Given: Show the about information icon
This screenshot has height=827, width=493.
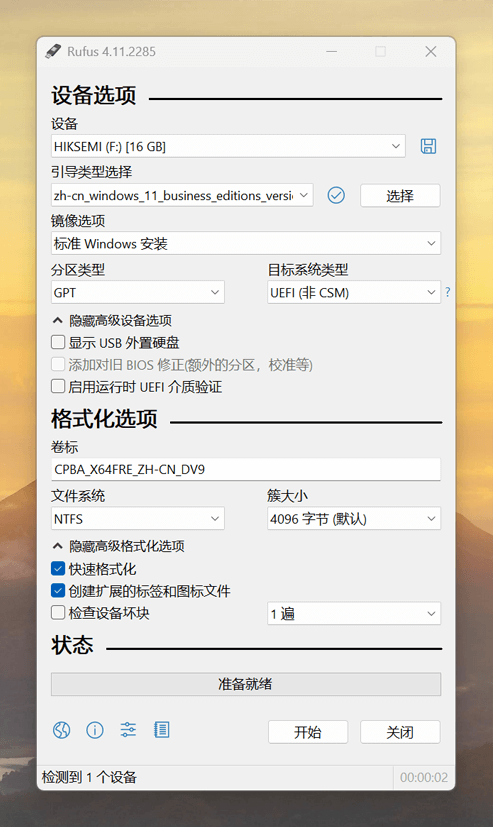Looking at the screenshot, I should [95, 730].
